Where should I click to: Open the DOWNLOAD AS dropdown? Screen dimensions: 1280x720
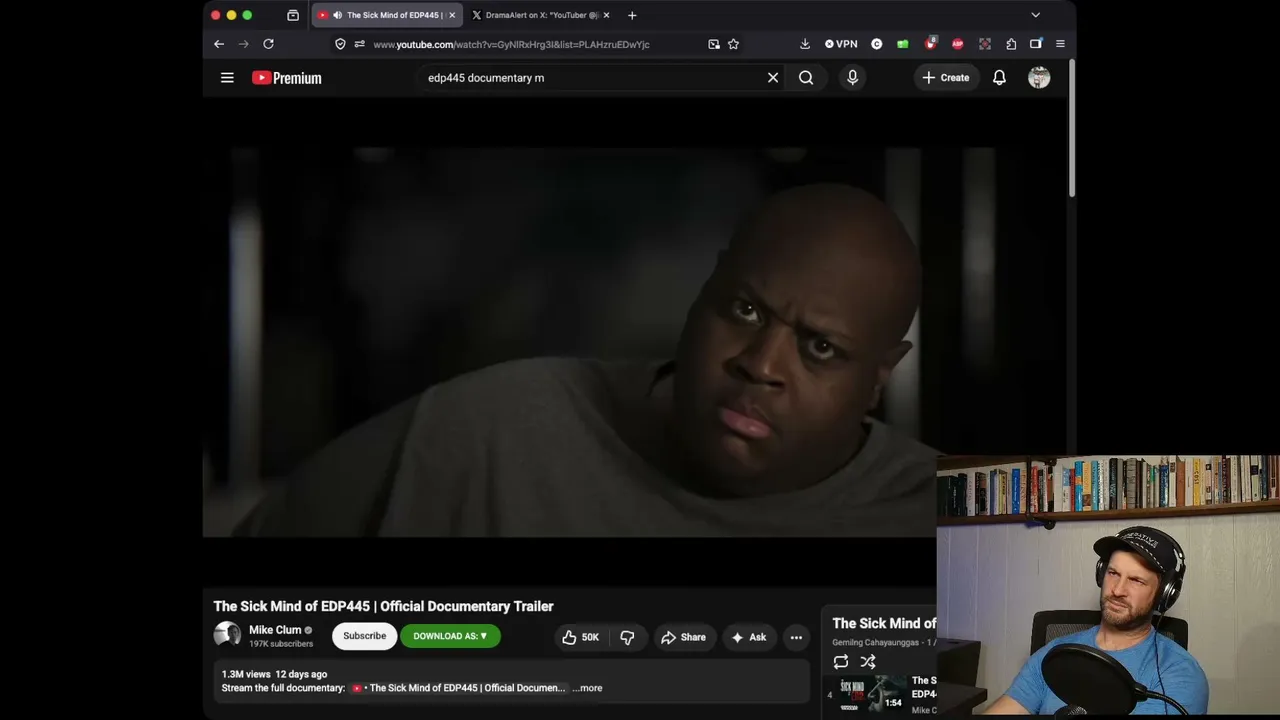tap(450, 636)
